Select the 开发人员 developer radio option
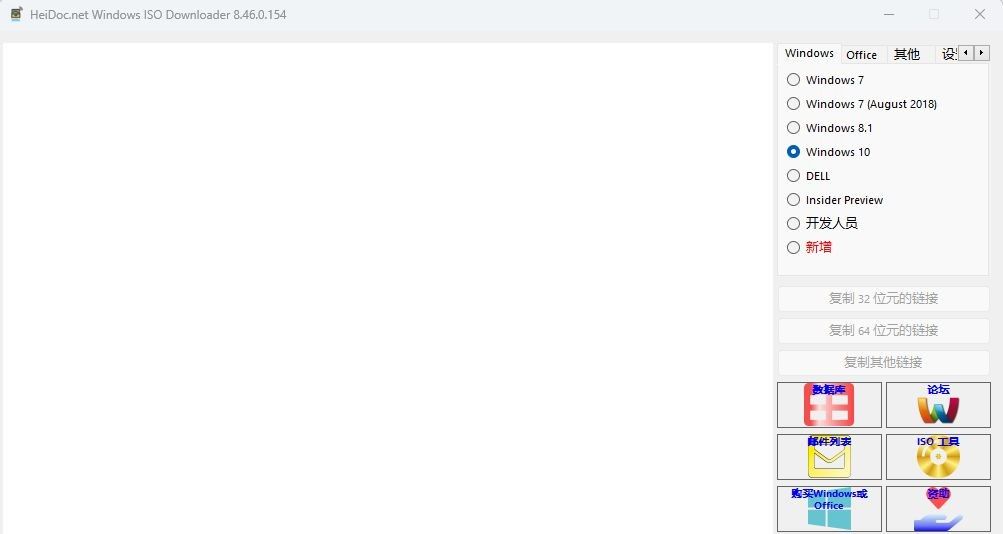The height and width of the screenshot is (534, 1003). click(x=793, y=223)
